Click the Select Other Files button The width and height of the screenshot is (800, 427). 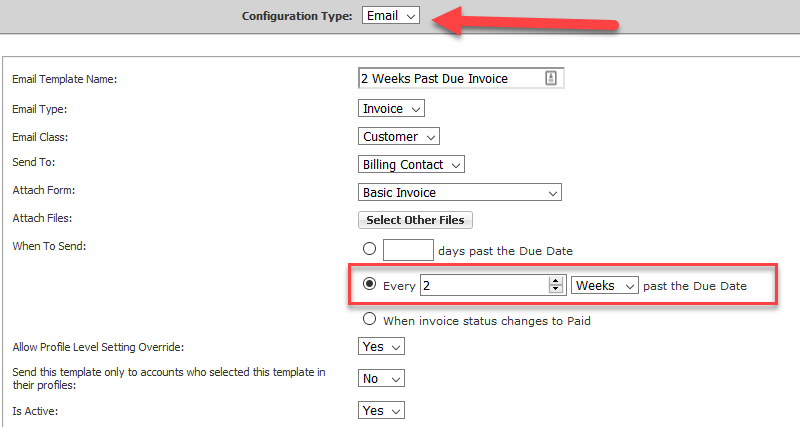415,220
